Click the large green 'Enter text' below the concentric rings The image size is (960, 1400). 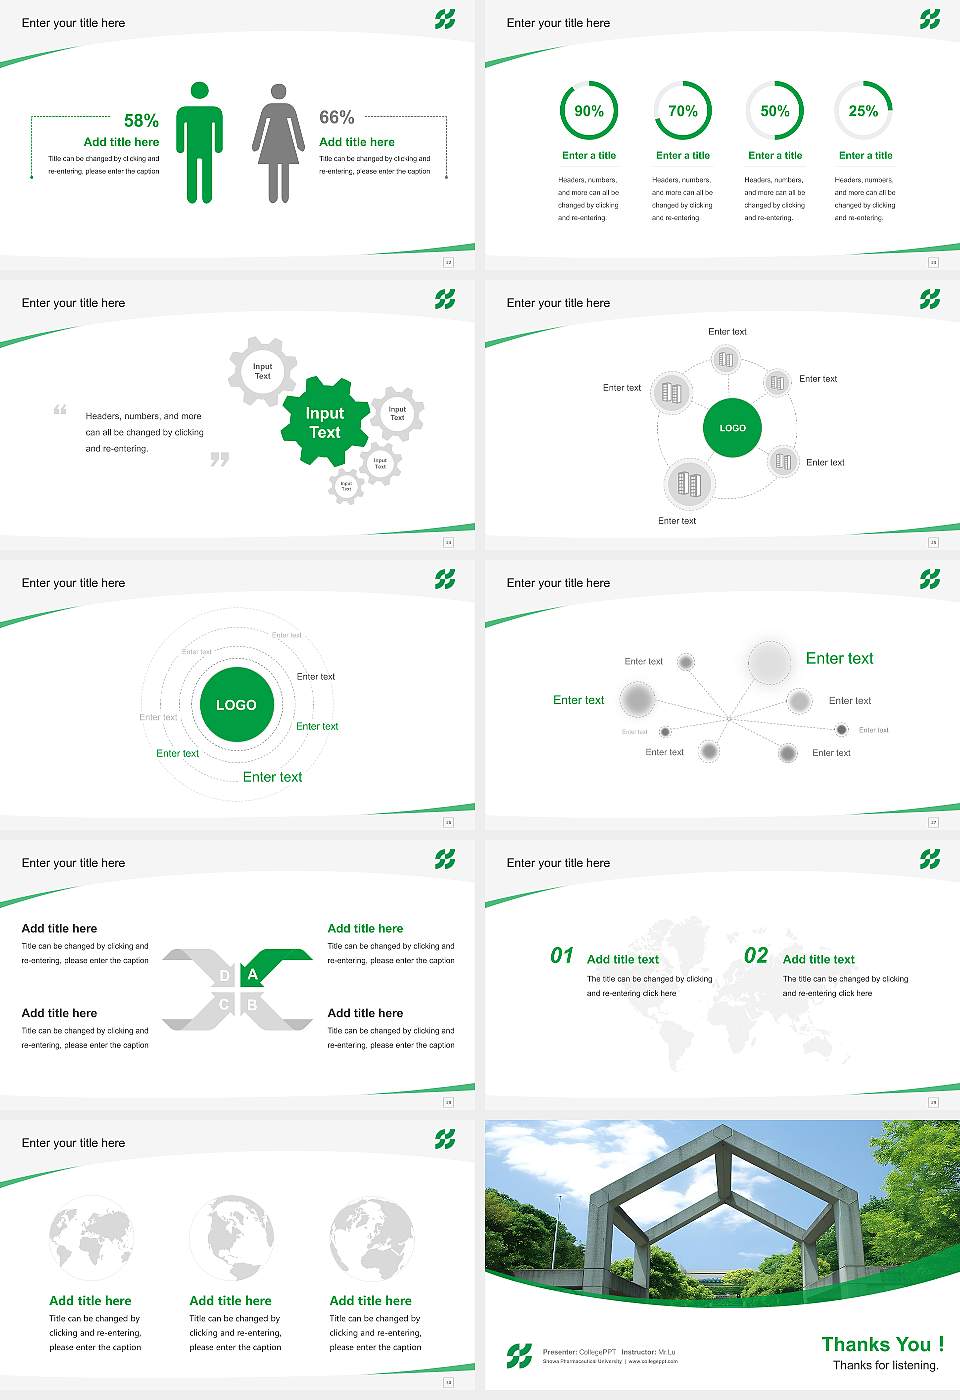272,777
